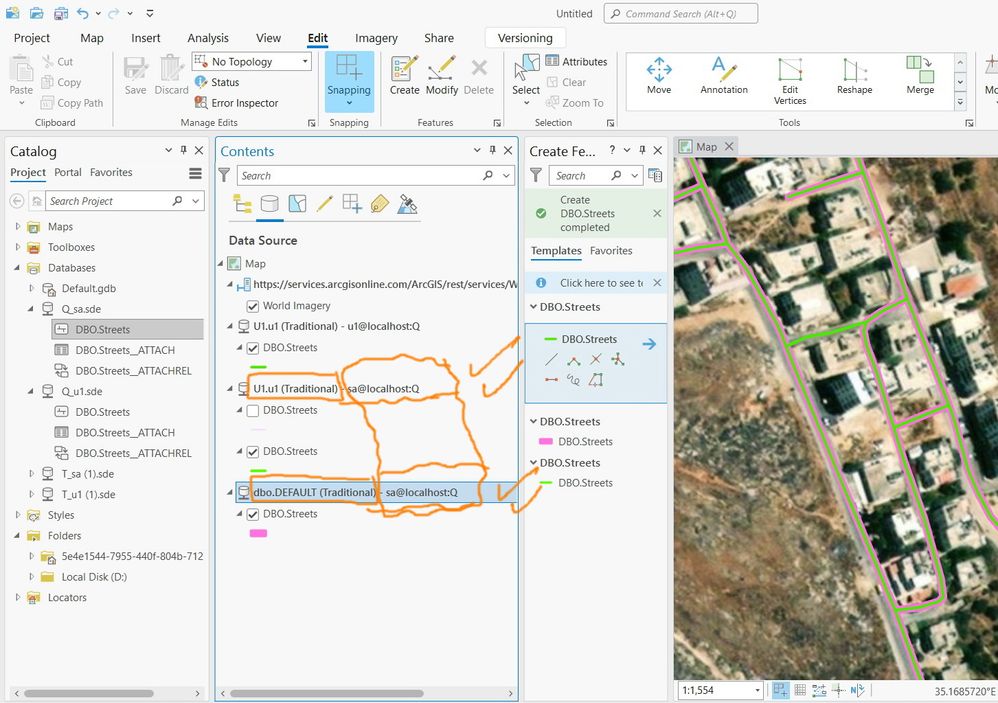The width and height of the screenshot is (998, 703).
Task: Click the pink DBO.Streets symbol swatch
Action: (x=258, y=534)
